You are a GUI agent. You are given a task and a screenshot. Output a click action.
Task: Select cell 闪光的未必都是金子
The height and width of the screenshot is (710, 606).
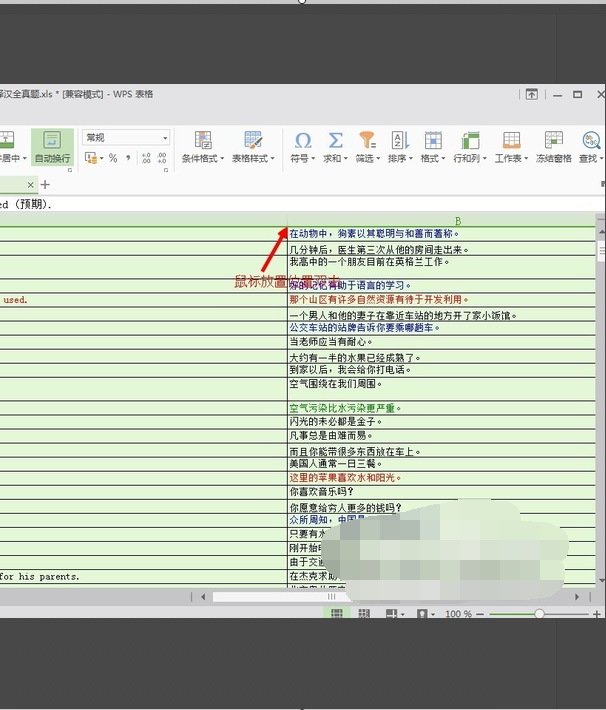click(x=442, y=422)
